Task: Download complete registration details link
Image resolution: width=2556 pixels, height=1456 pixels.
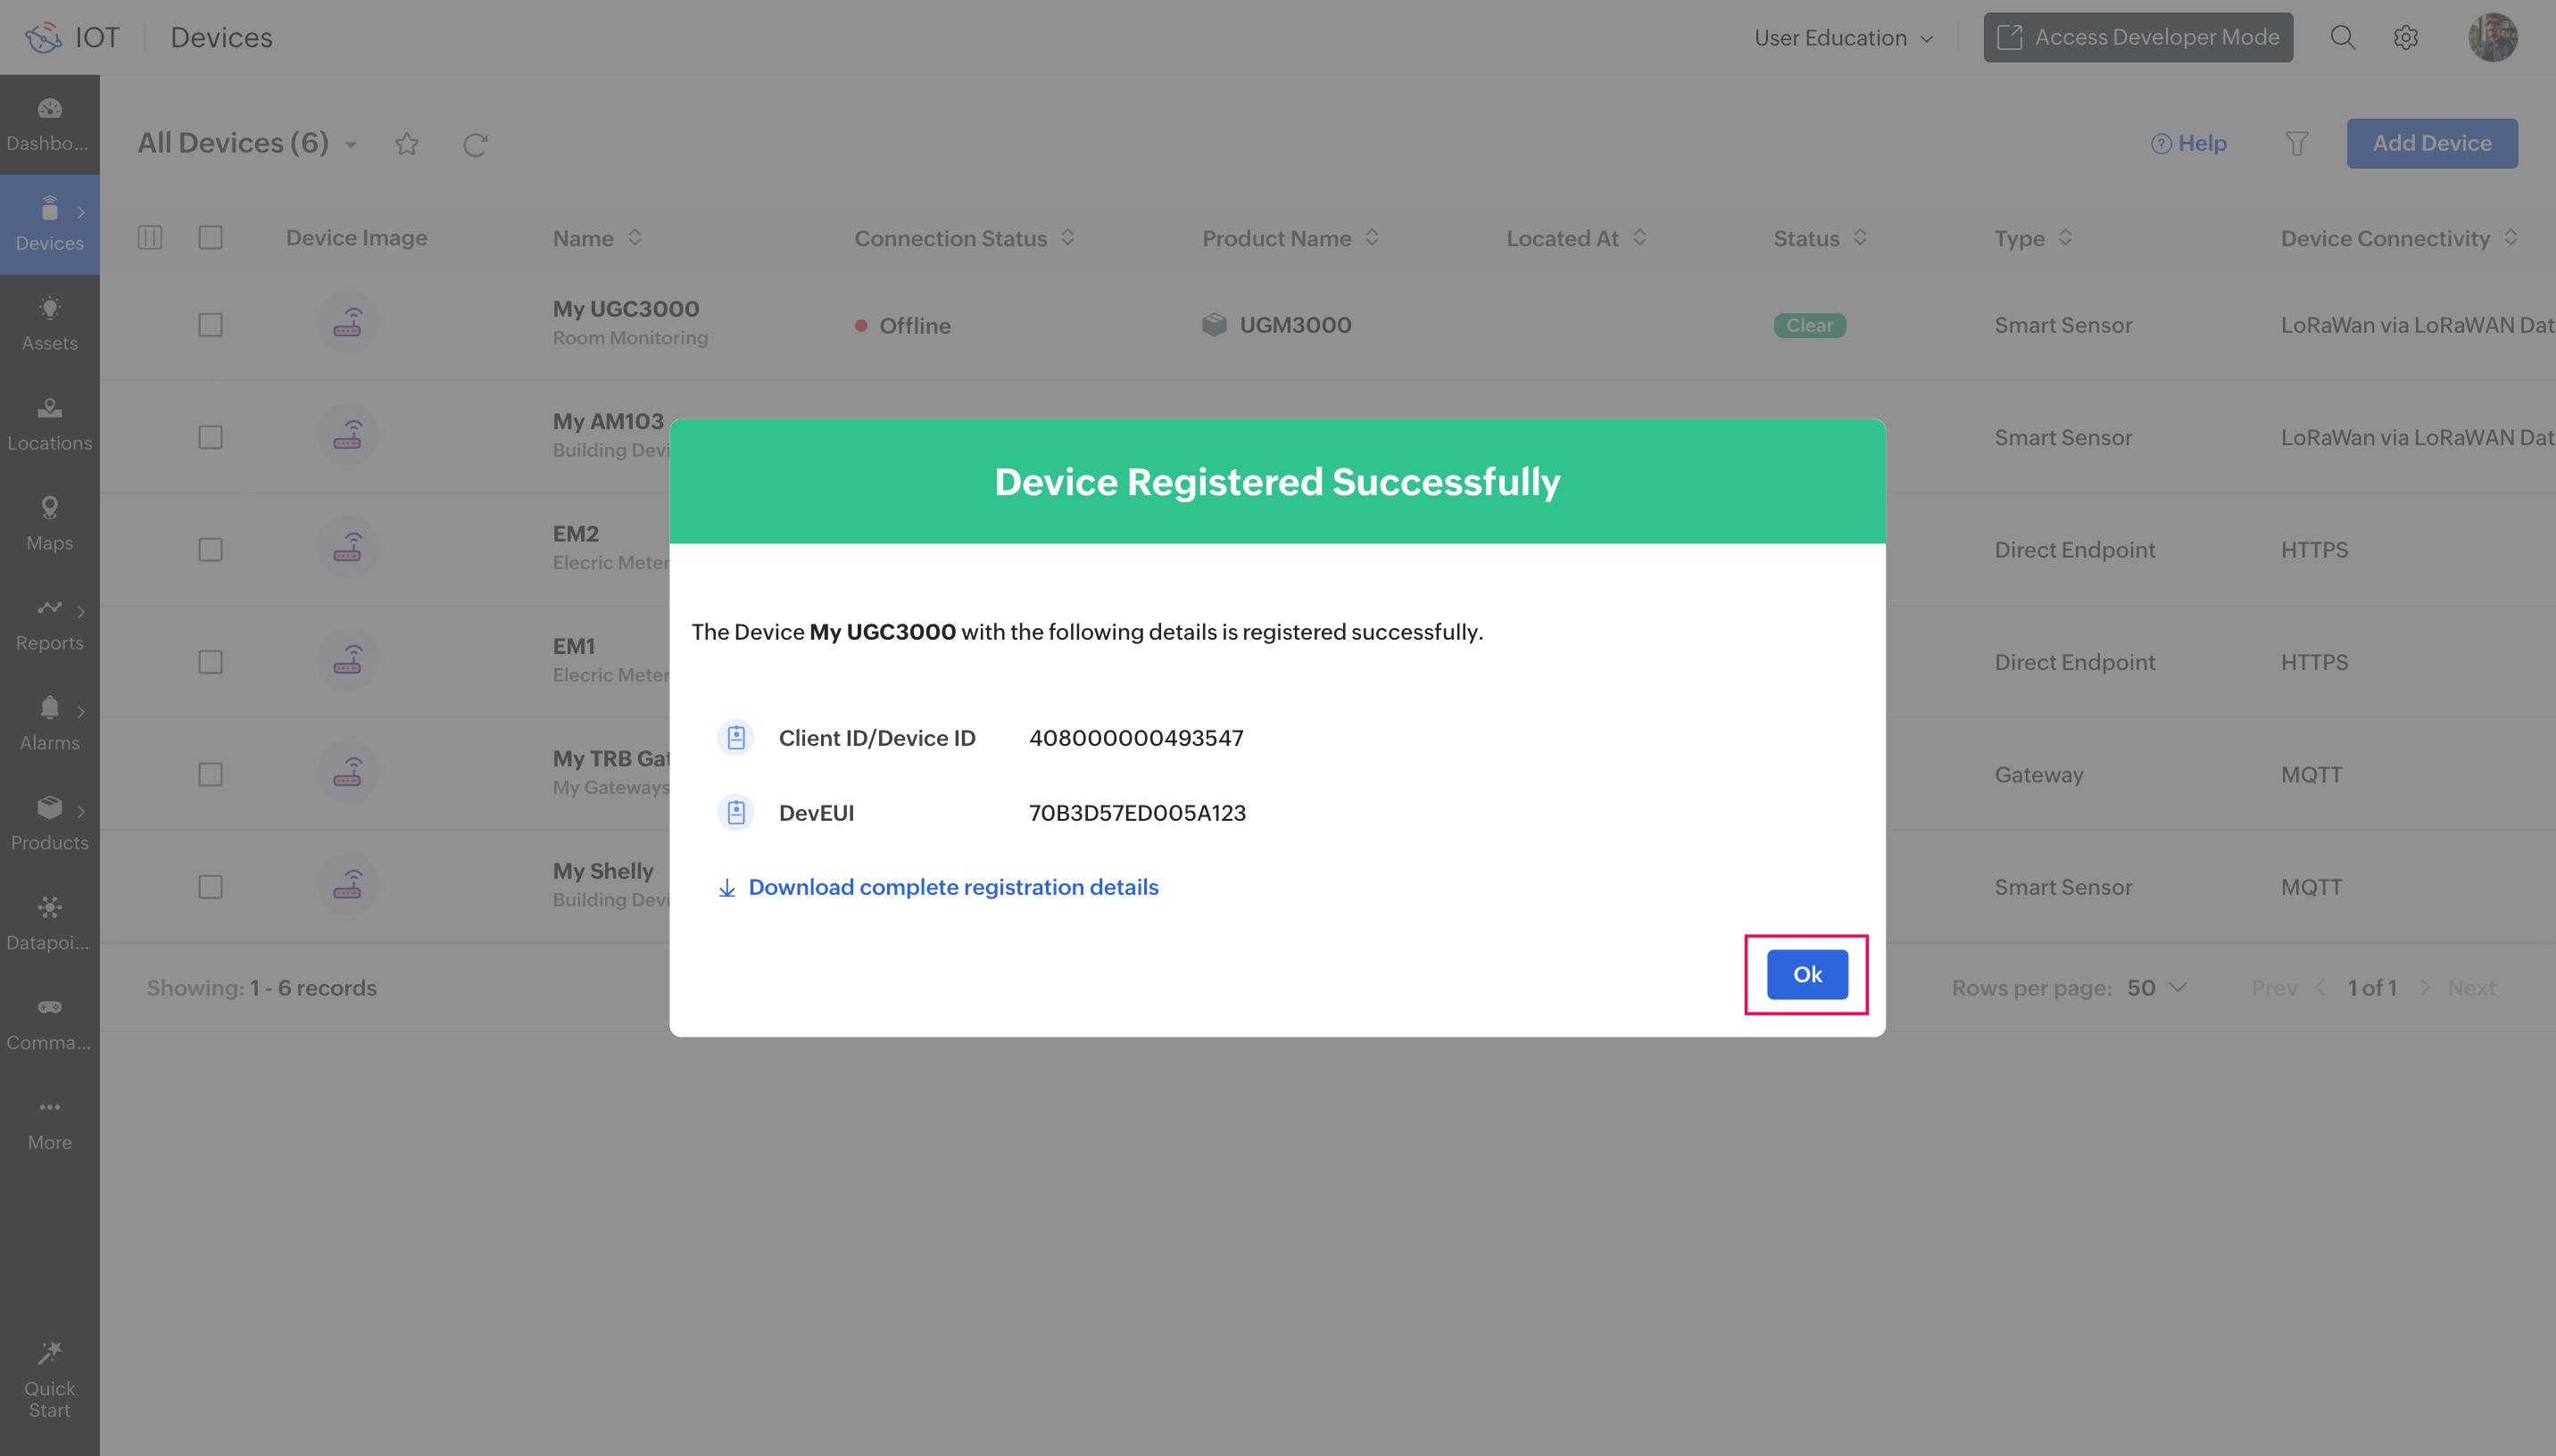Action: point(952,887)
